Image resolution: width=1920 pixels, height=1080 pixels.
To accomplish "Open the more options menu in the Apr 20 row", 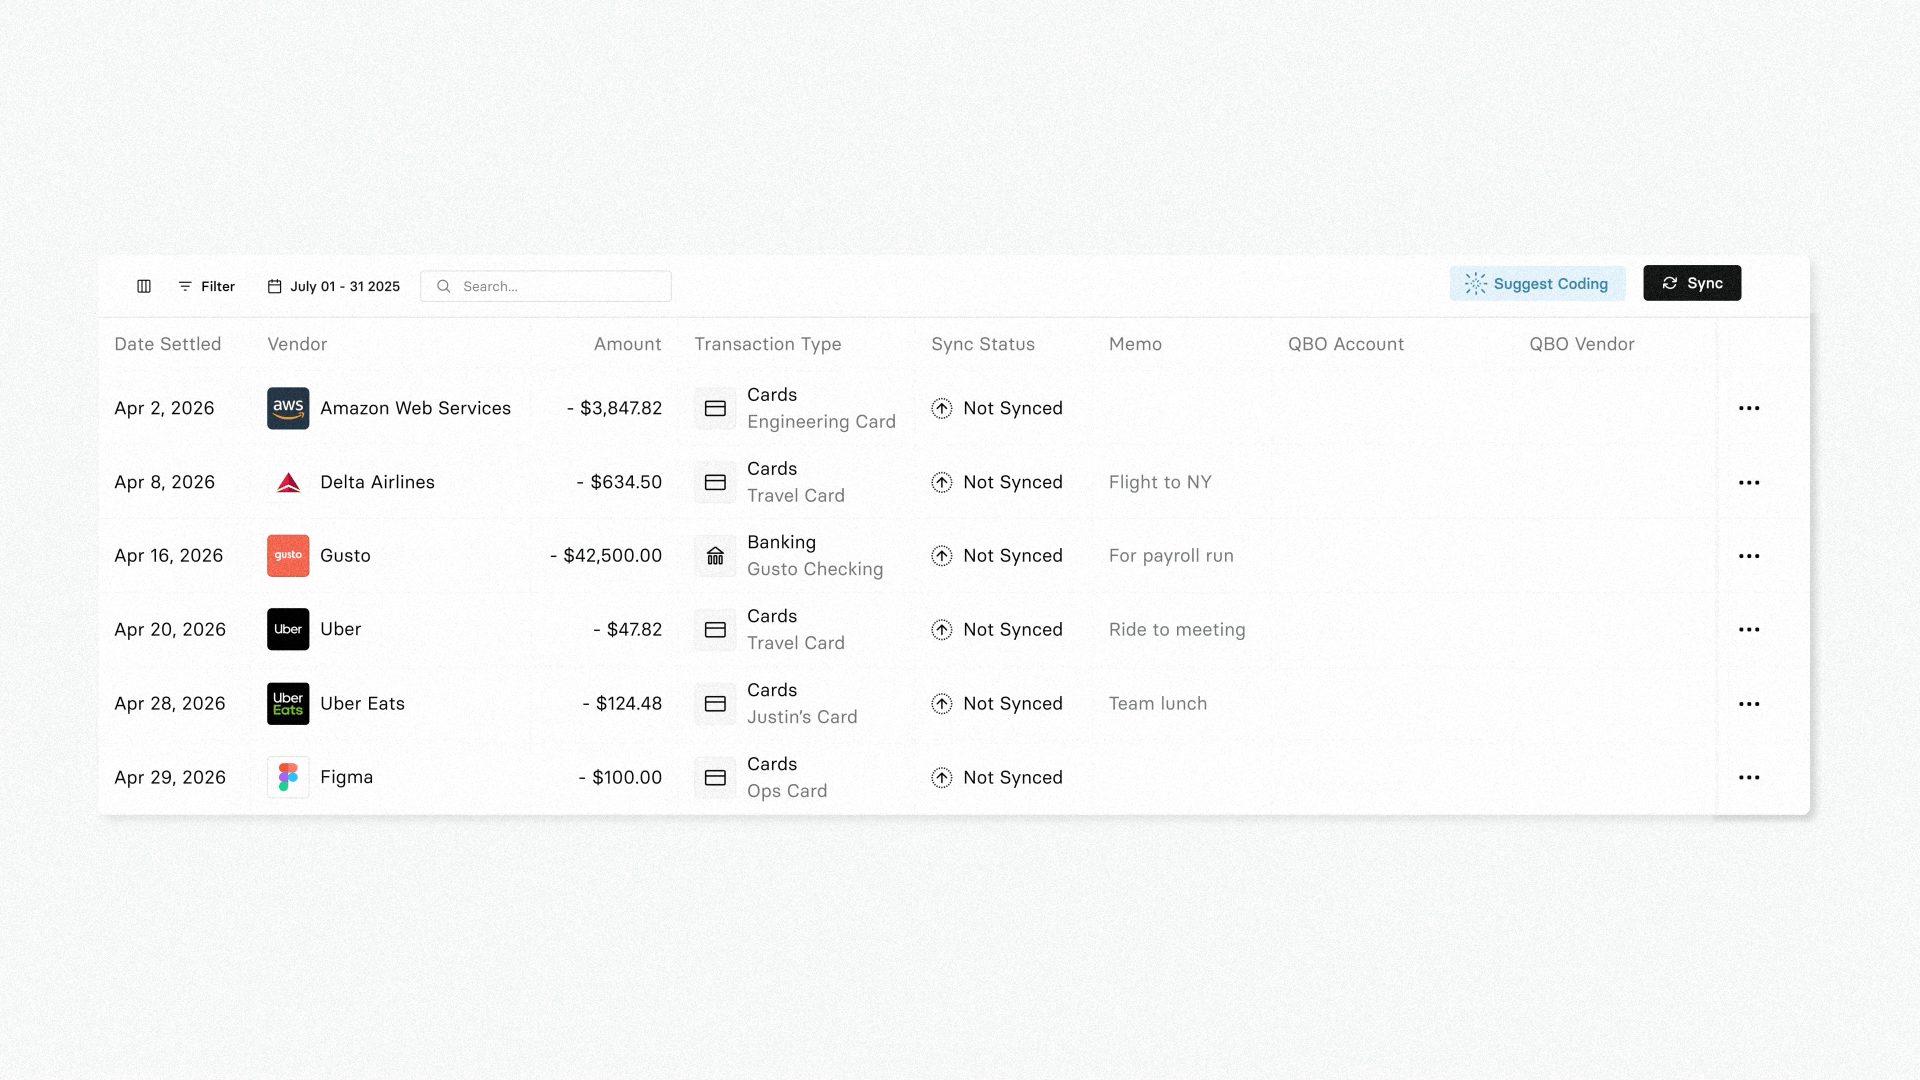I will [1749, 629].
